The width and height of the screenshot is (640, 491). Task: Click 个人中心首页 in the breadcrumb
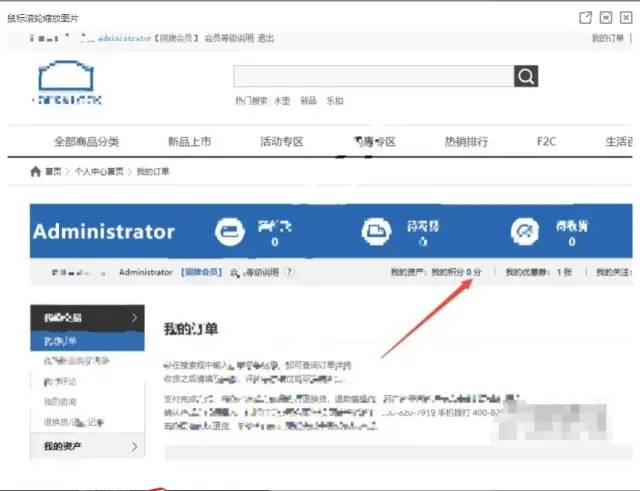tap(99, 171)
